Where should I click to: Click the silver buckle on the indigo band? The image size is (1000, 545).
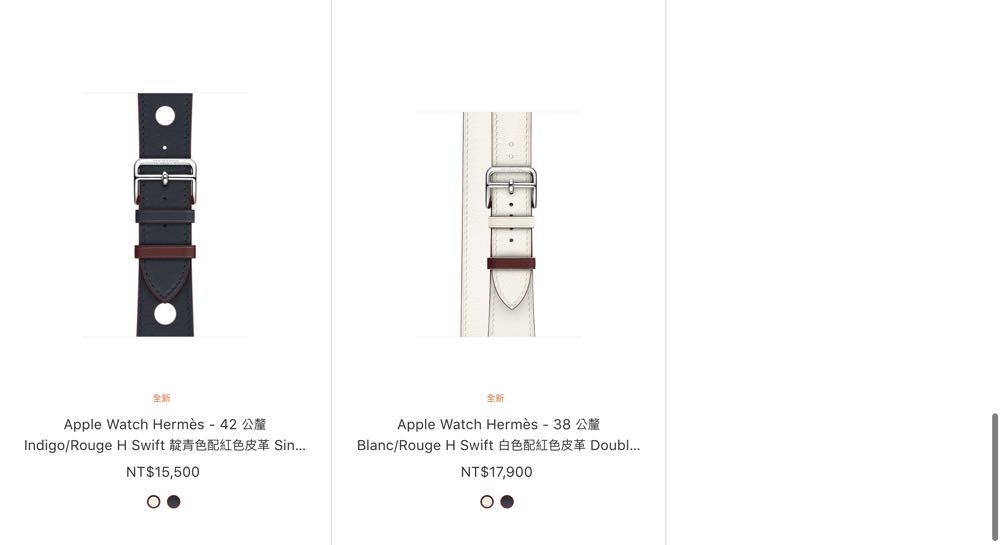click(x=165, y=180)
